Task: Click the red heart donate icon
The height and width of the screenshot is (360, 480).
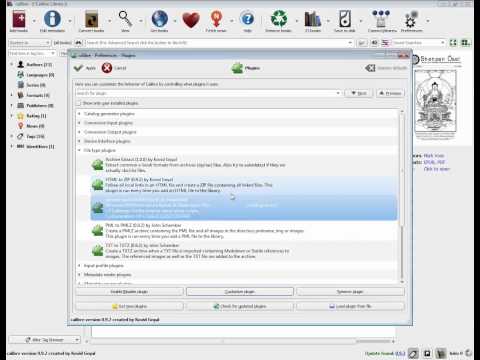Action: coord(191,20)
